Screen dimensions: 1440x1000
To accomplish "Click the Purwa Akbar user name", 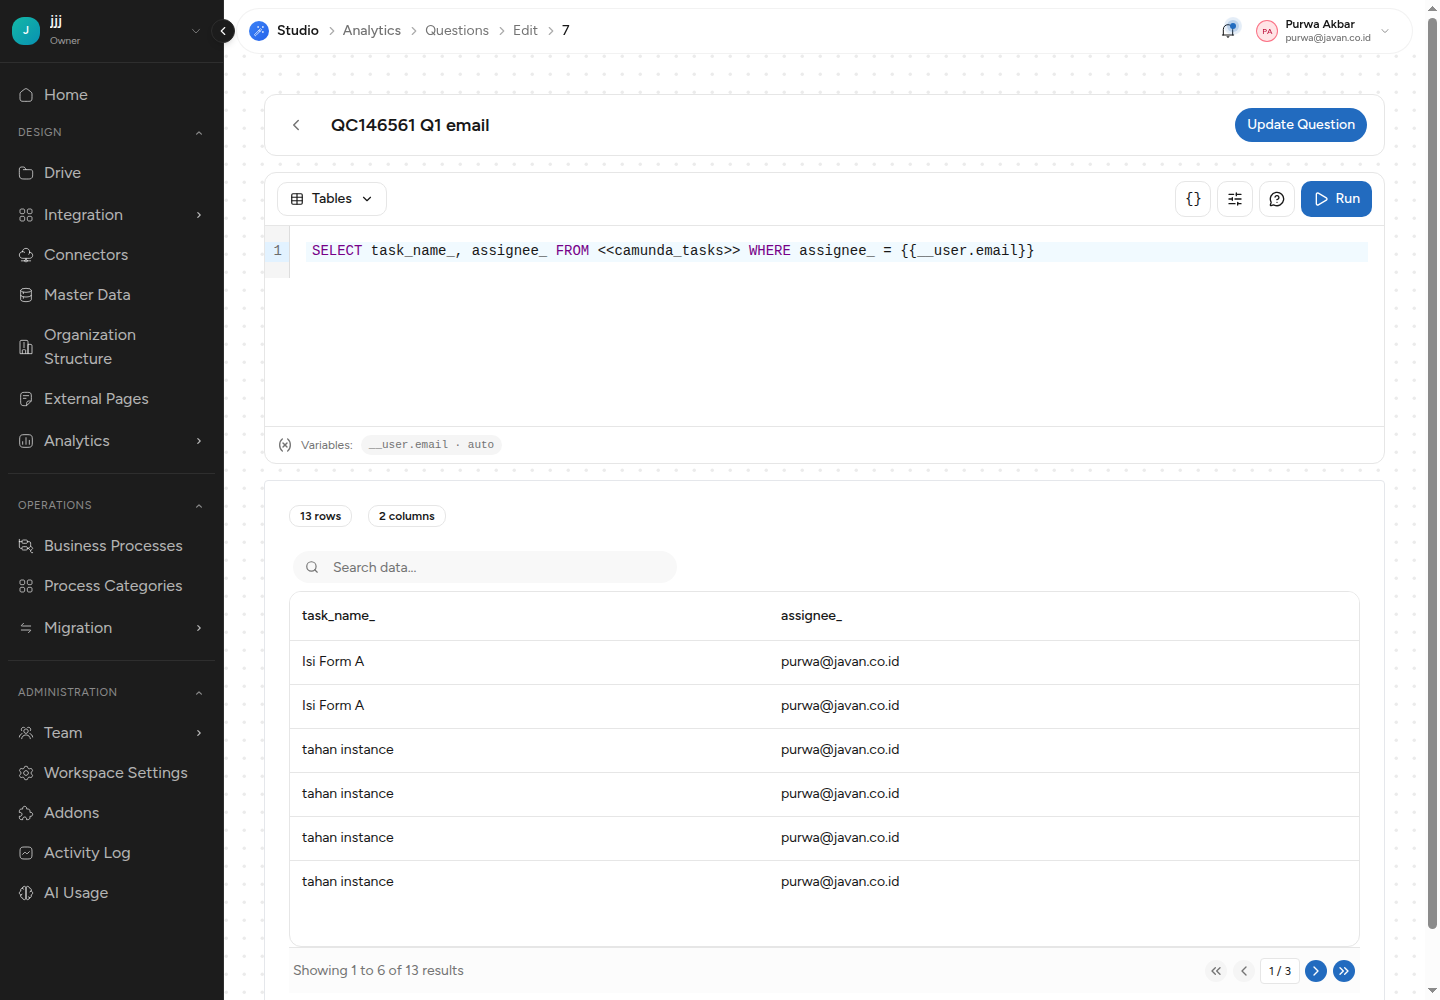I will click(1320, 24).
